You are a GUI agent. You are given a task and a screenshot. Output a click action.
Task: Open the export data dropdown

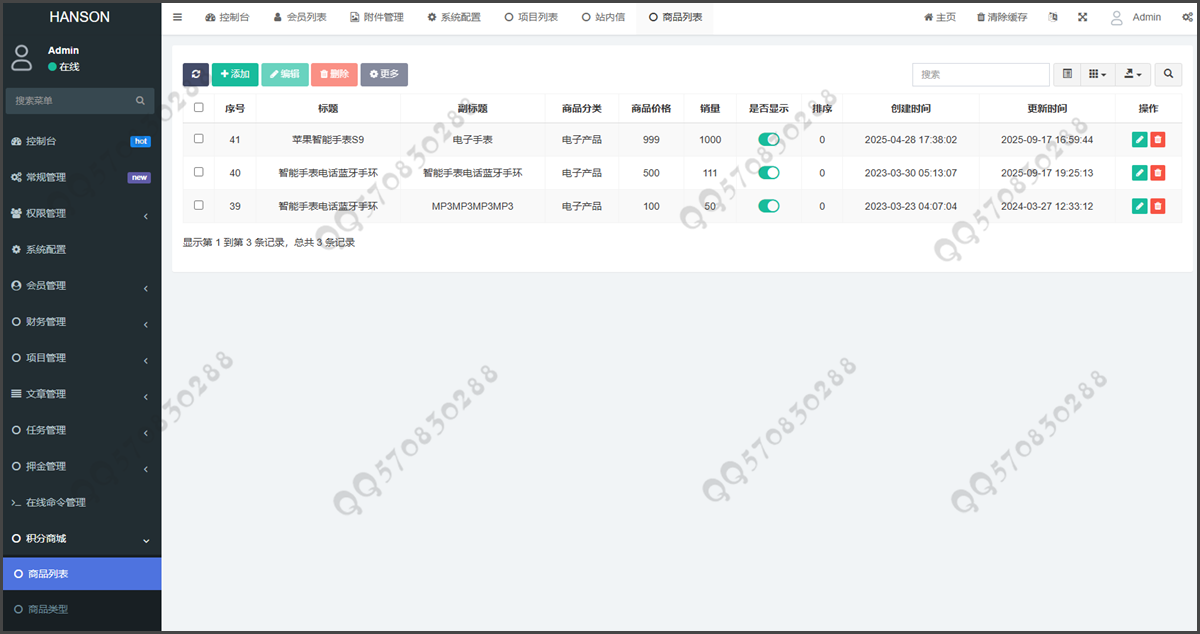point(1134,74)
